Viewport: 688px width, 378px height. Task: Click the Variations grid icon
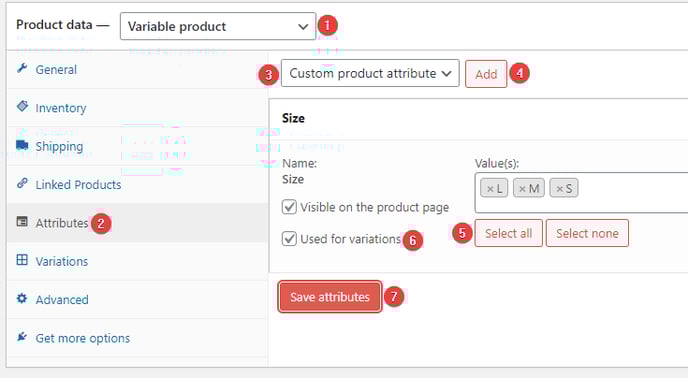22,259
